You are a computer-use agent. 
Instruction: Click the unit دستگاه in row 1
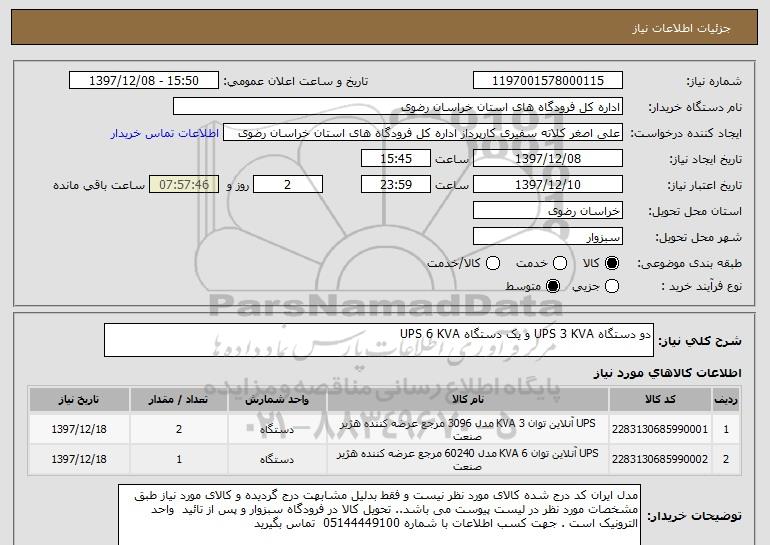(x=277, y=429)
